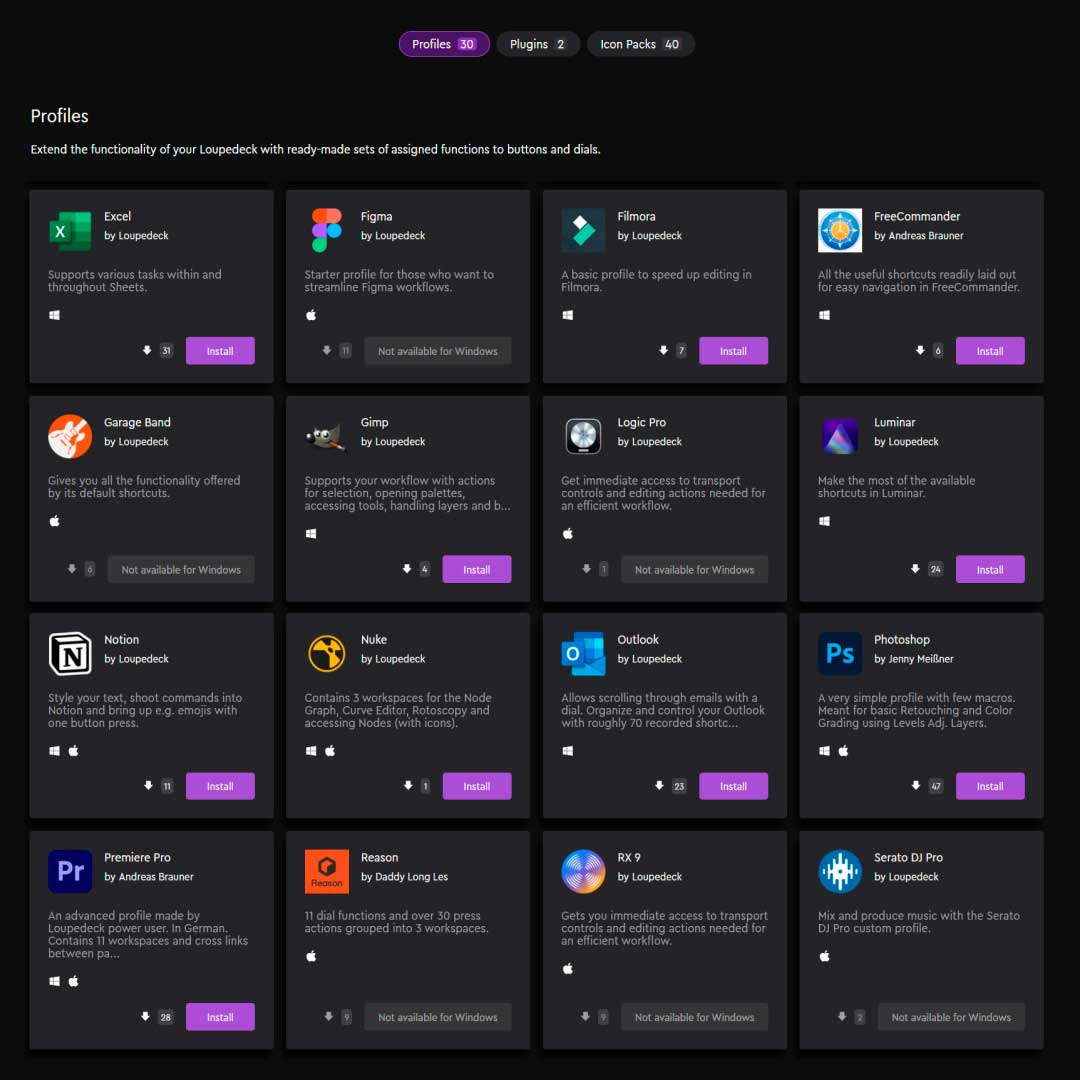This screenshot has height=1080, width=1080.
Task: Open the Outlook app icon
Action: point(583,653)
